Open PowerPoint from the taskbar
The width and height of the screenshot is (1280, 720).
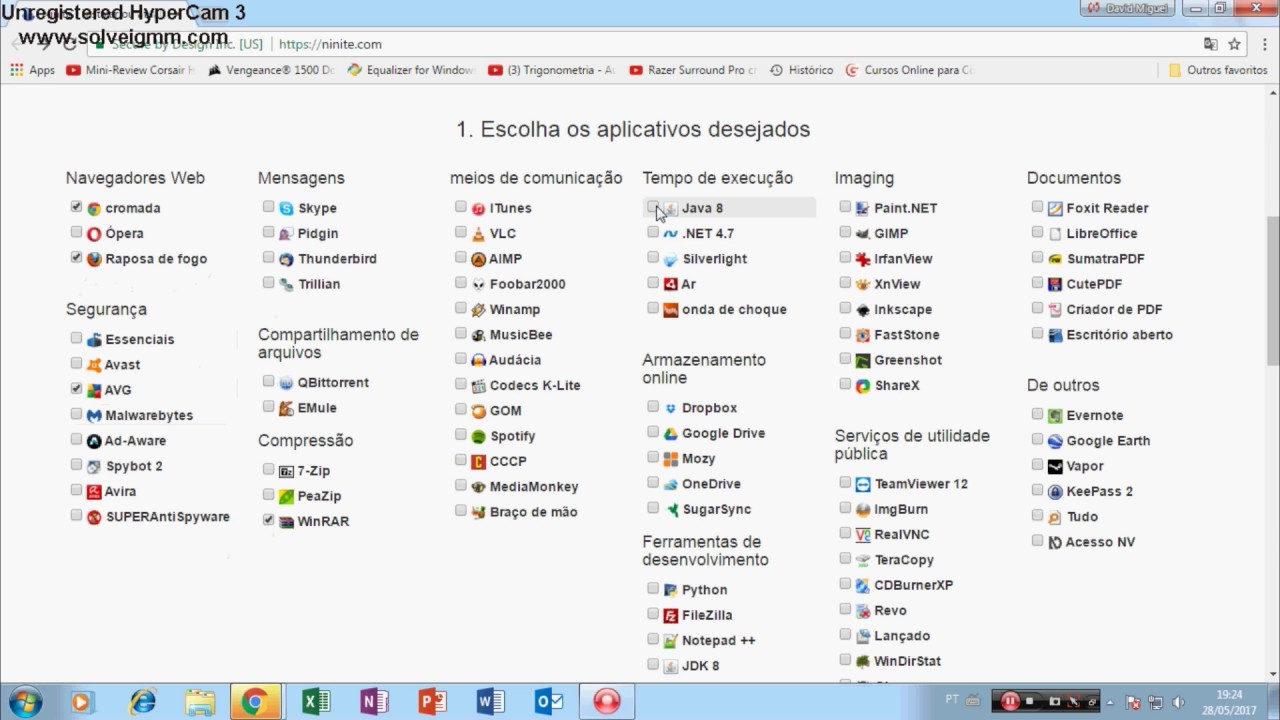(432, 701)
